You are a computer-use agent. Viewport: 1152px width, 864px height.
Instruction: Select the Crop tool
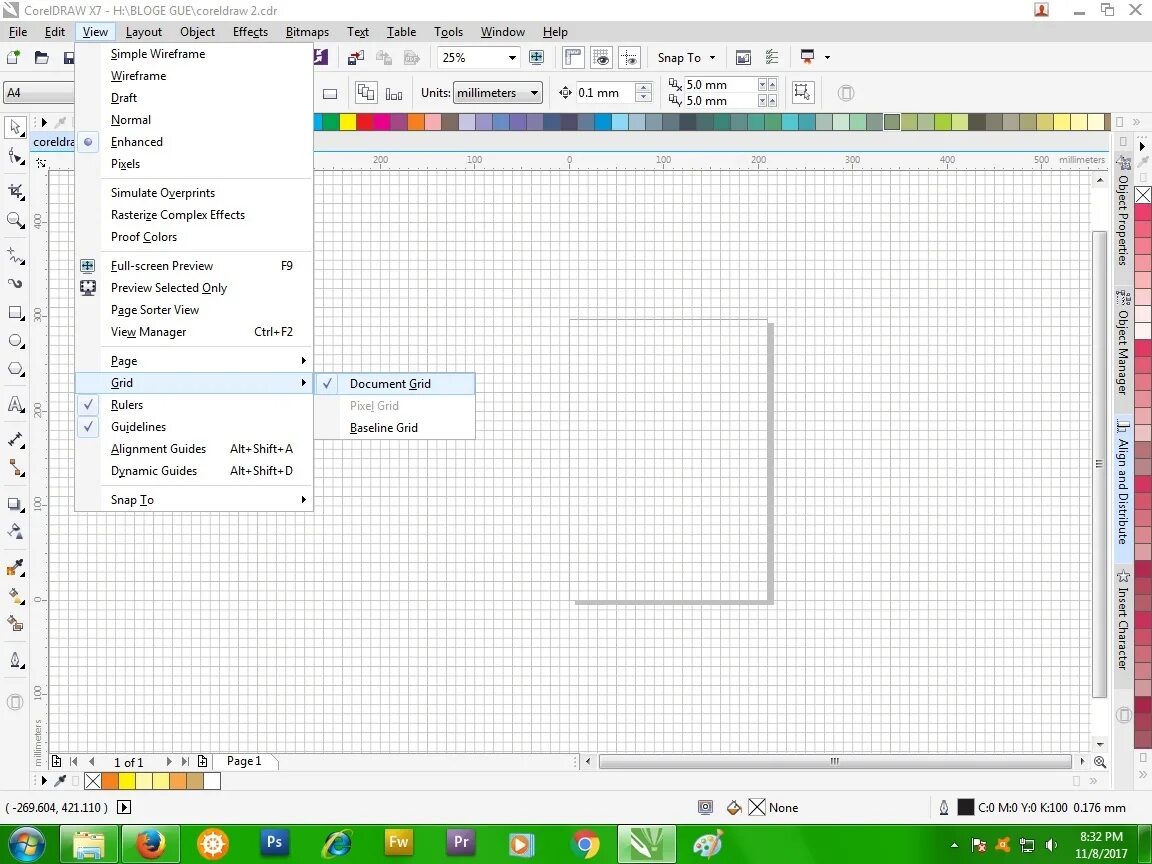pyautogui.click(x=15, y=192)
